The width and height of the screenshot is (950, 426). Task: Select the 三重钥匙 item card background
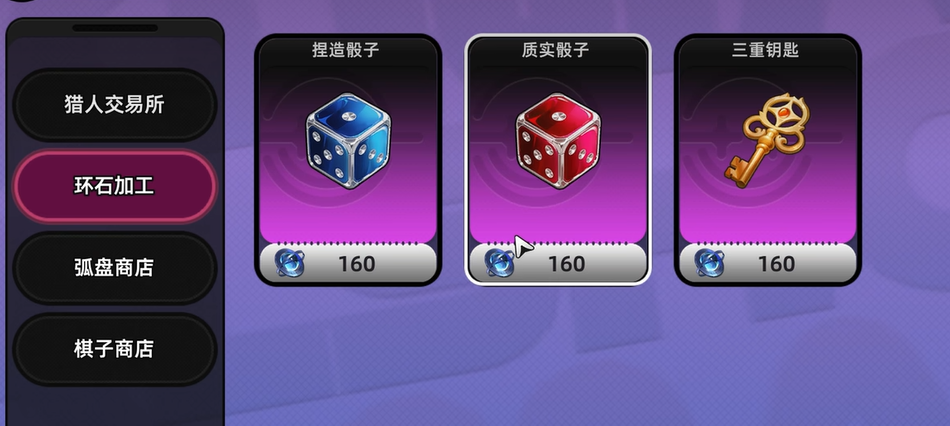click(x=768, y=159)
